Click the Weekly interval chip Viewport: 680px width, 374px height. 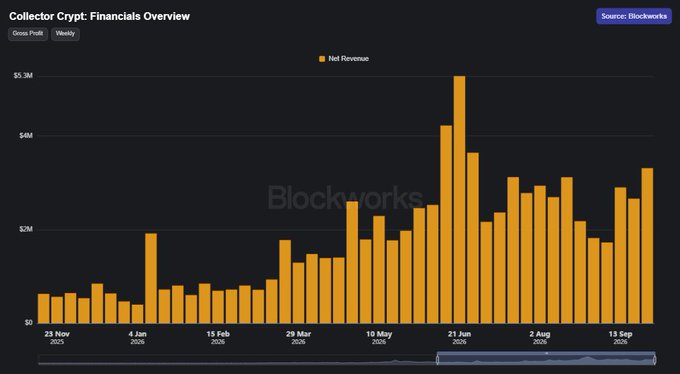[x=65, y=34]
